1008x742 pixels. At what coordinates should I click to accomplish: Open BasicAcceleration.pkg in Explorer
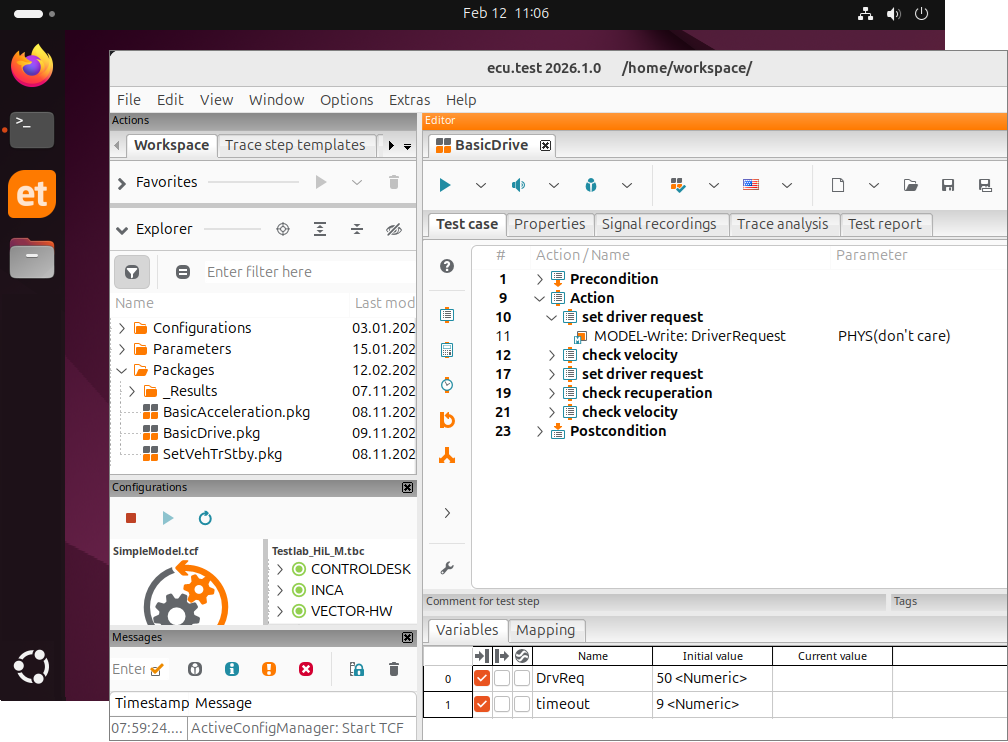click(x=236, y=411)
